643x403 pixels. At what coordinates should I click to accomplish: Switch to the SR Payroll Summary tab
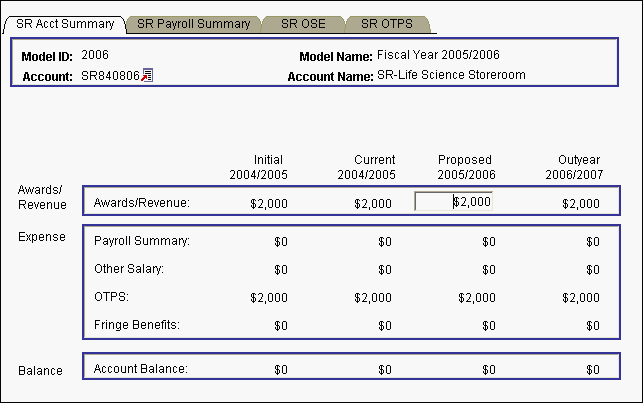click(x=193, y=24)
